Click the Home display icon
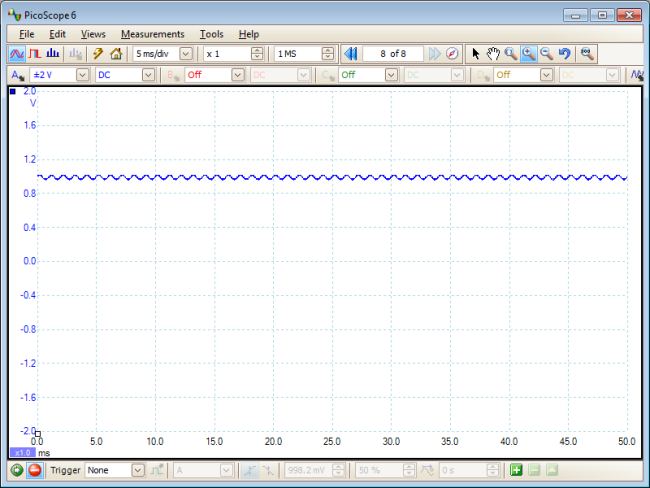650x488 pixels. click(x=116, y=53)
